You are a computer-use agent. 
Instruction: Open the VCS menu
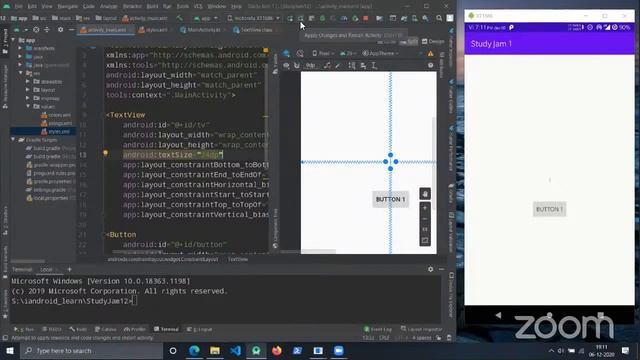click(198, 6)
